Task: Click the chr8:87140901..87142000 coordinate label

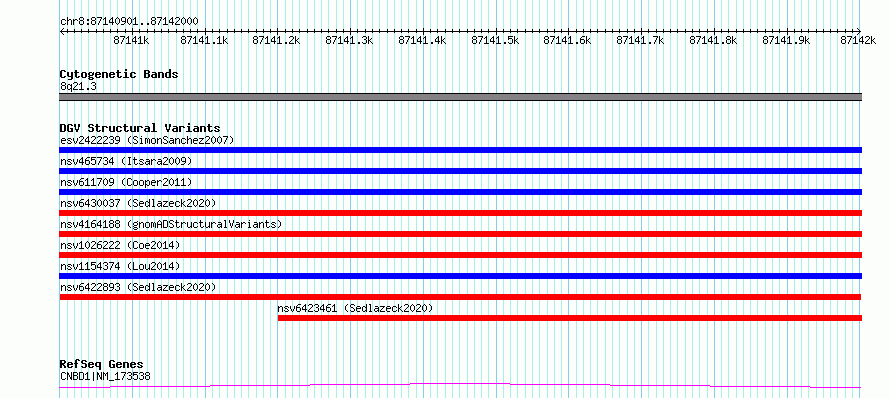Action: 129,22
